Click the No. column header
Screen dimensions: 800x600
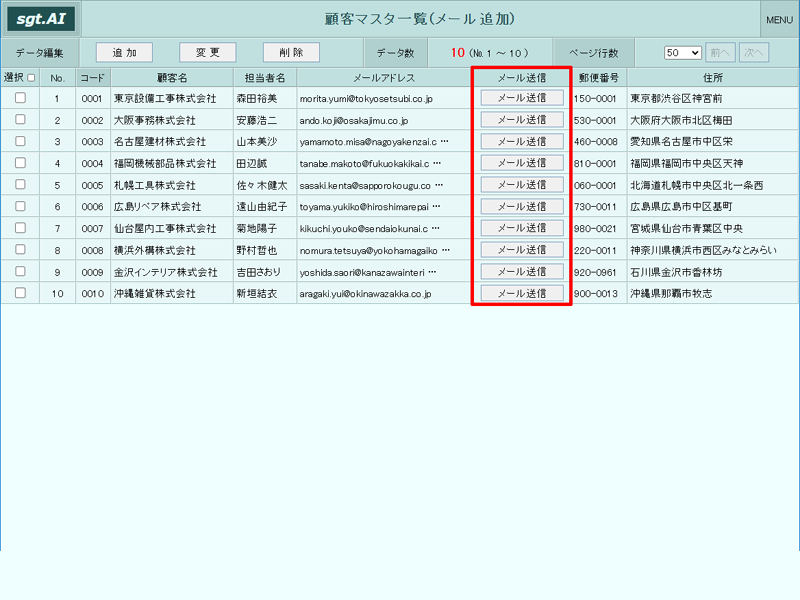point(58,78)
